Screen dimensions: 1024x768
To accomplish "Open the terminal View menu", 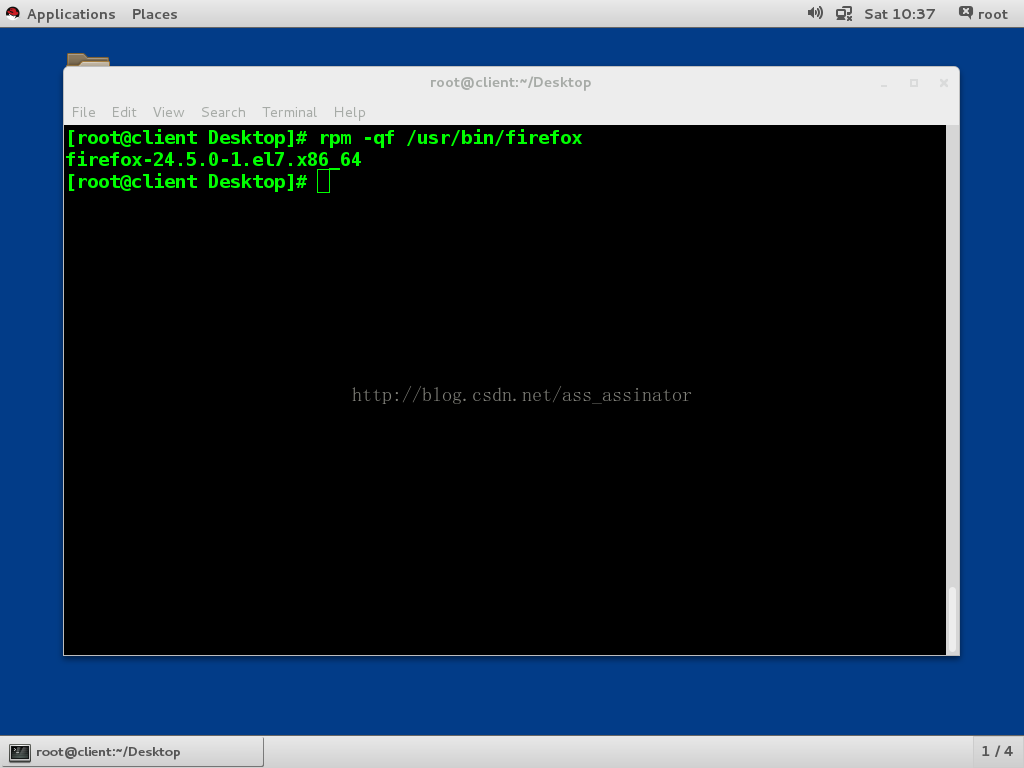I will point(168,112).
